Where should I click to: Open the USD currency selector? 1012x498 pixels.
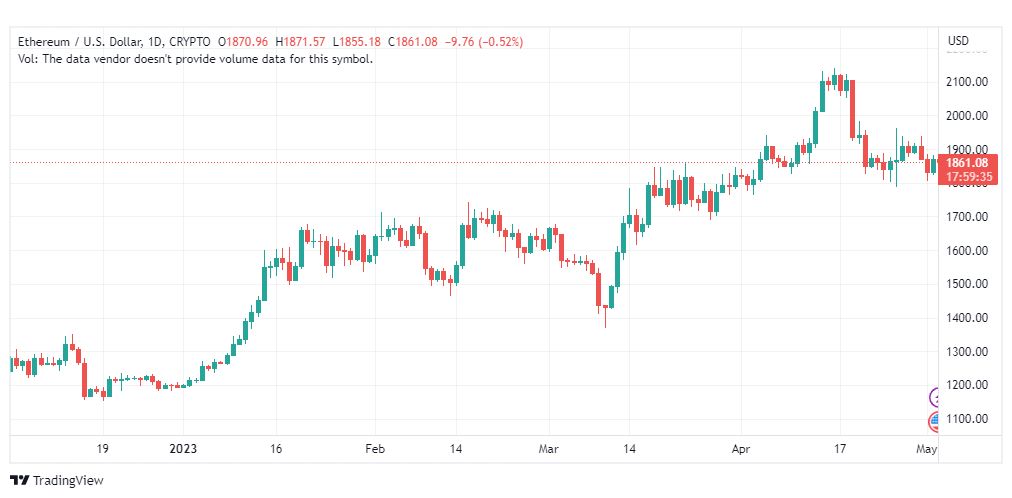pyautogui.click(x=958, y=41)
